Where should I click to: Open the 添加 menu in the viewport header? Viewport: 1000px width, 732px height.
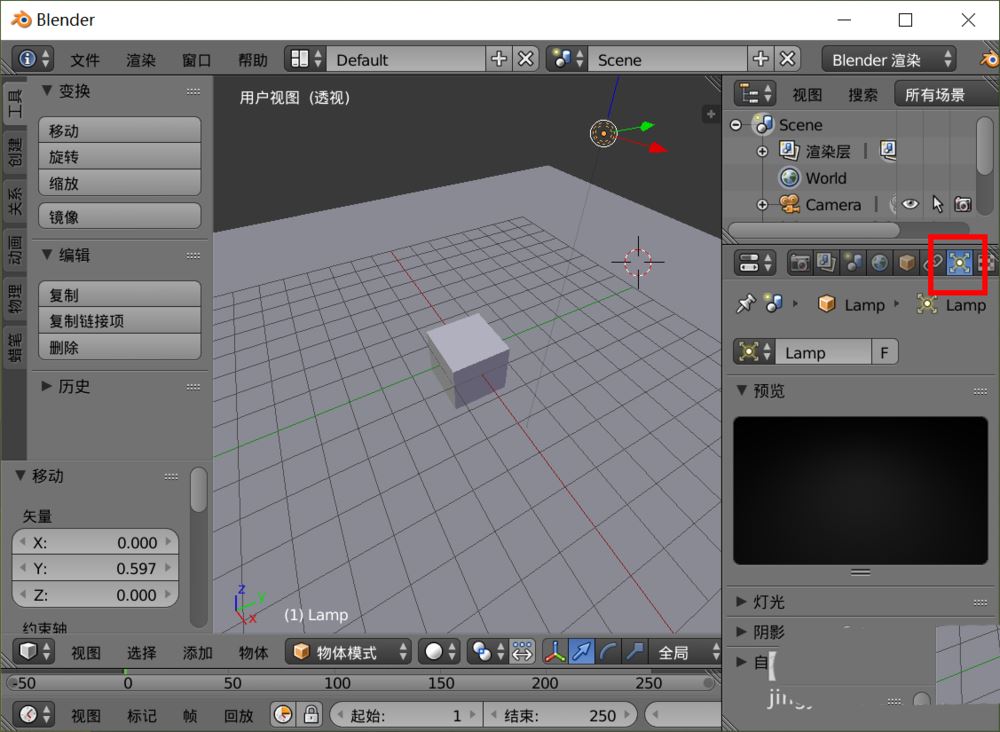197,651
